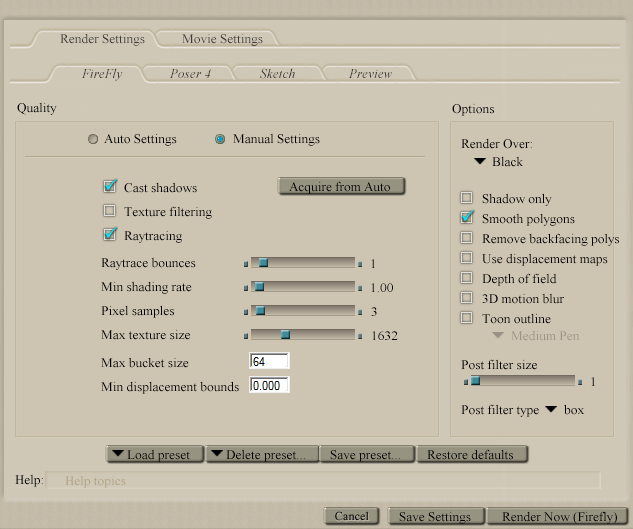This screenshot has width=633, height=529.
Task: Click the Acquire from Auto button
Action: click(x=341, y=187)
